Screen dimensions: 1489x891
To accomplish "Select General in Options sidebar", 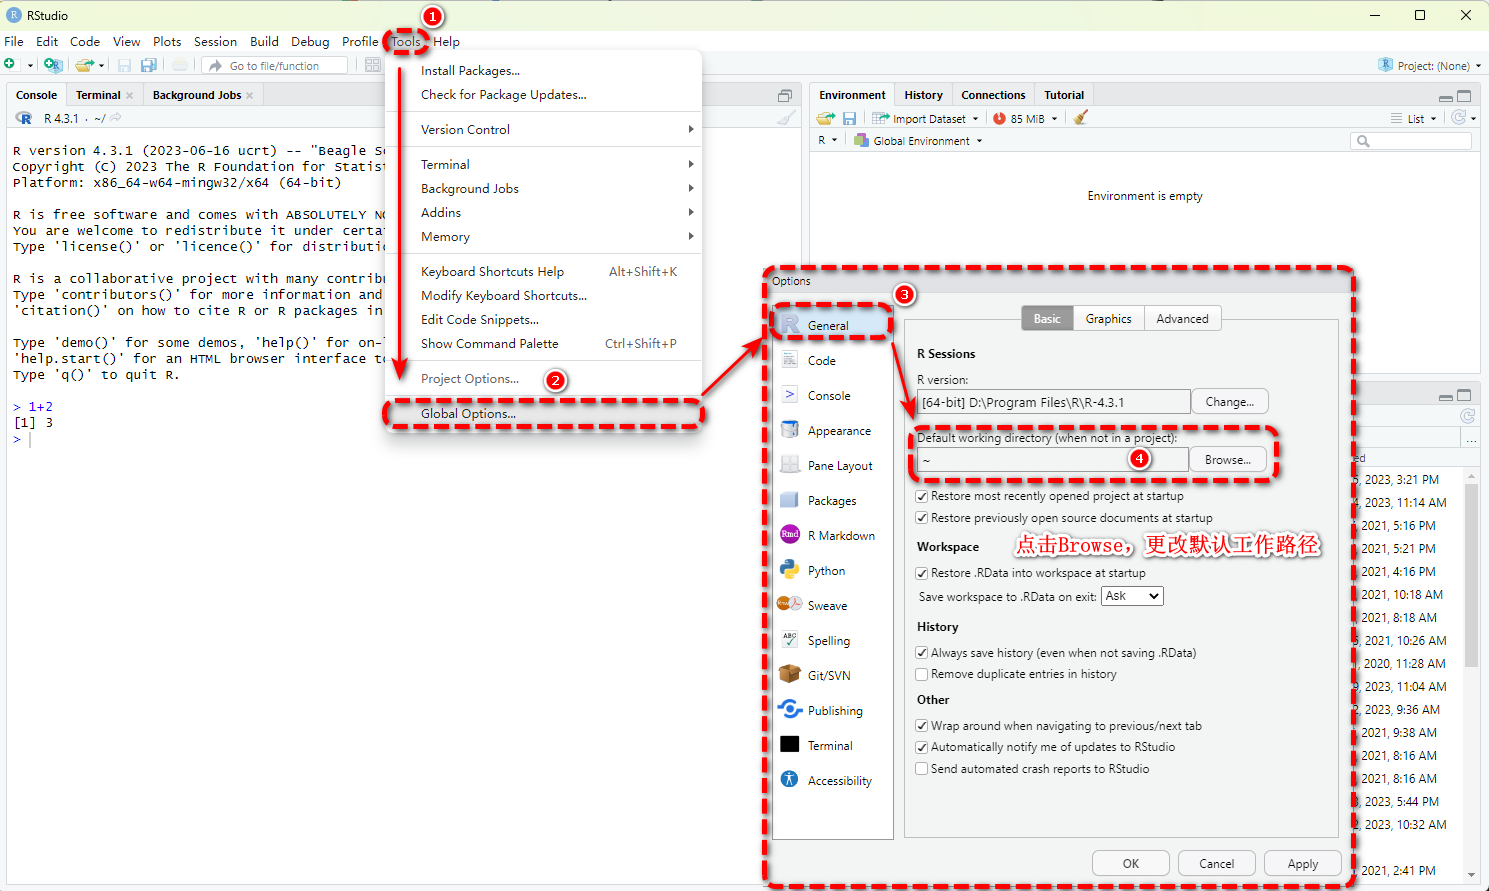I will (832, 325).
